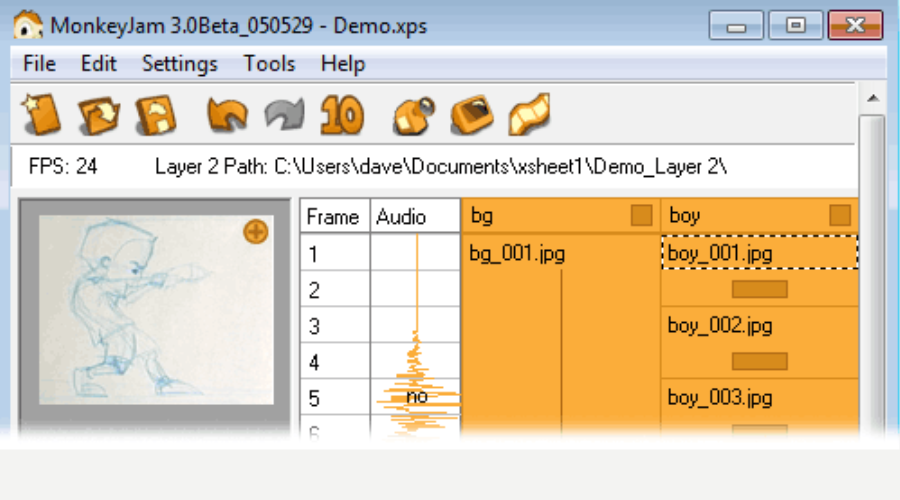Screen dimensions: 900x500
Task: Click the hold bar below boy_001.jpg
Action: [759, 289]
